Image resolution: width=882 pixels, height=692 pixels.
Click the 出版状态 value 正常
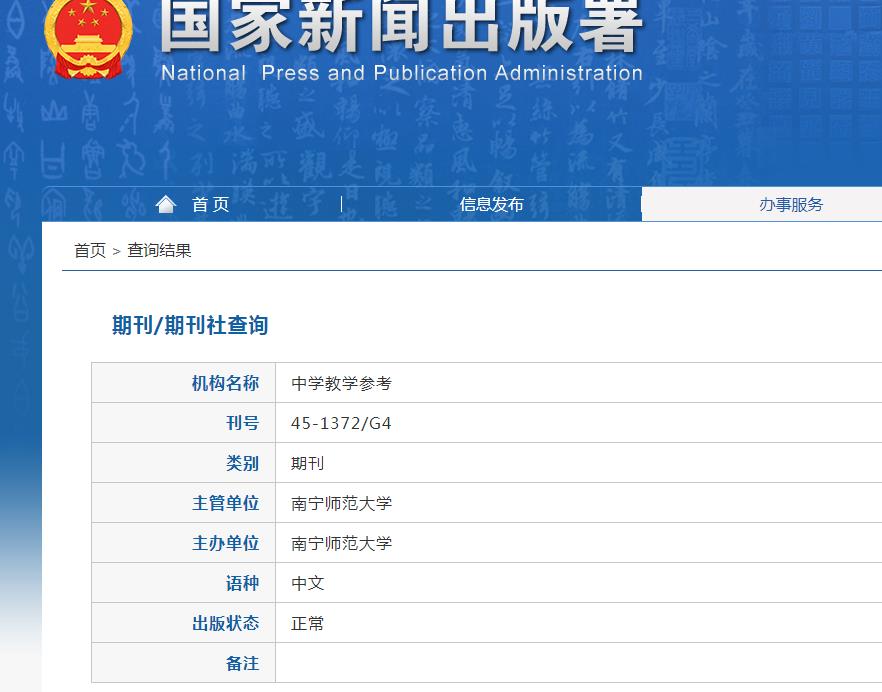tap(305, 622)
